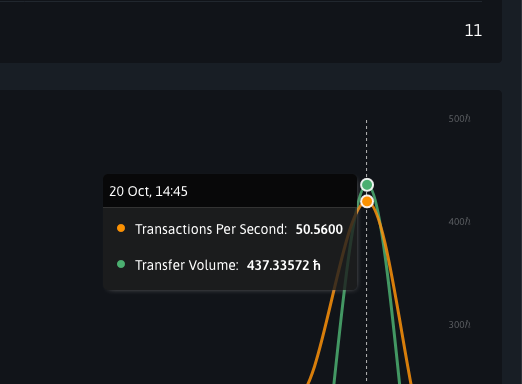This screenshot has width=522, height=384.
Task: Click the orange curve's right falling slope
Action: (398, 300)
